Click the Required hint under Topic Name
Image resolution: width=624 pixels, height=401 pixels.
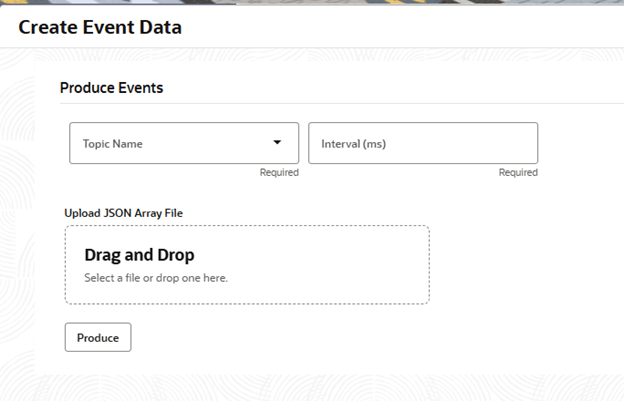(279, 172)
